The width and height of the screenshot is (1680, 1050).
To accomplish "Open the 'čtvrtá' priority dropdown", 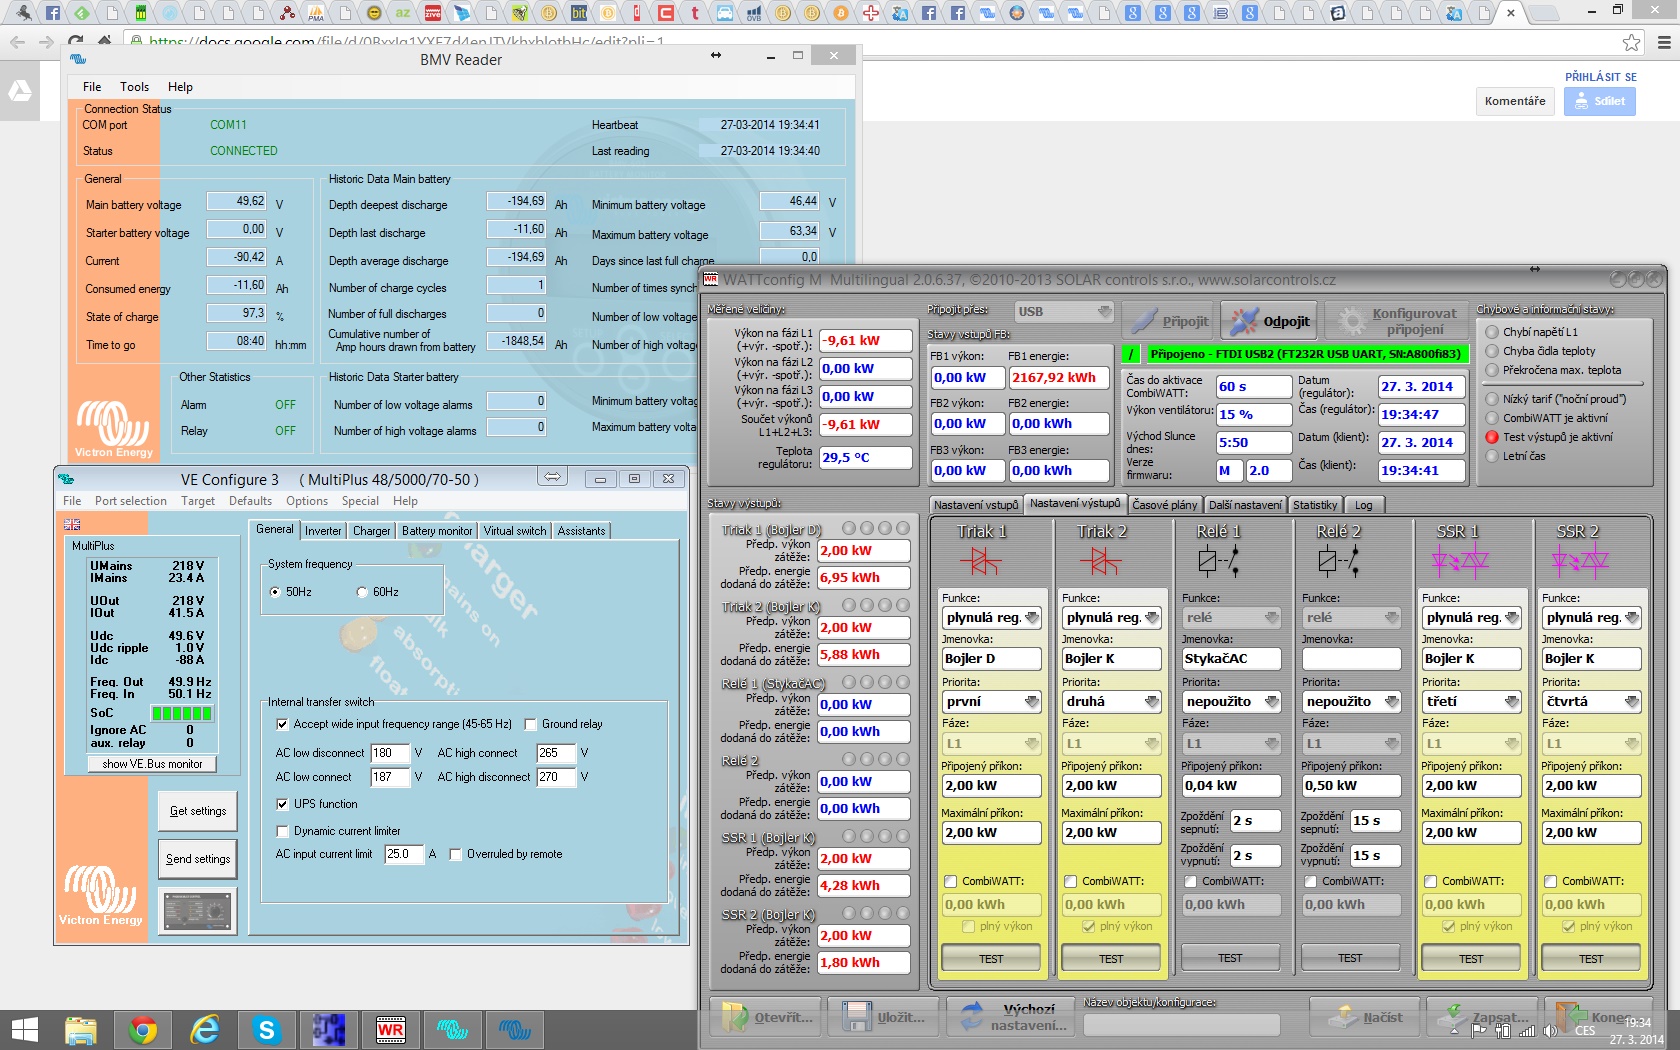I will tap(1592, 702).
